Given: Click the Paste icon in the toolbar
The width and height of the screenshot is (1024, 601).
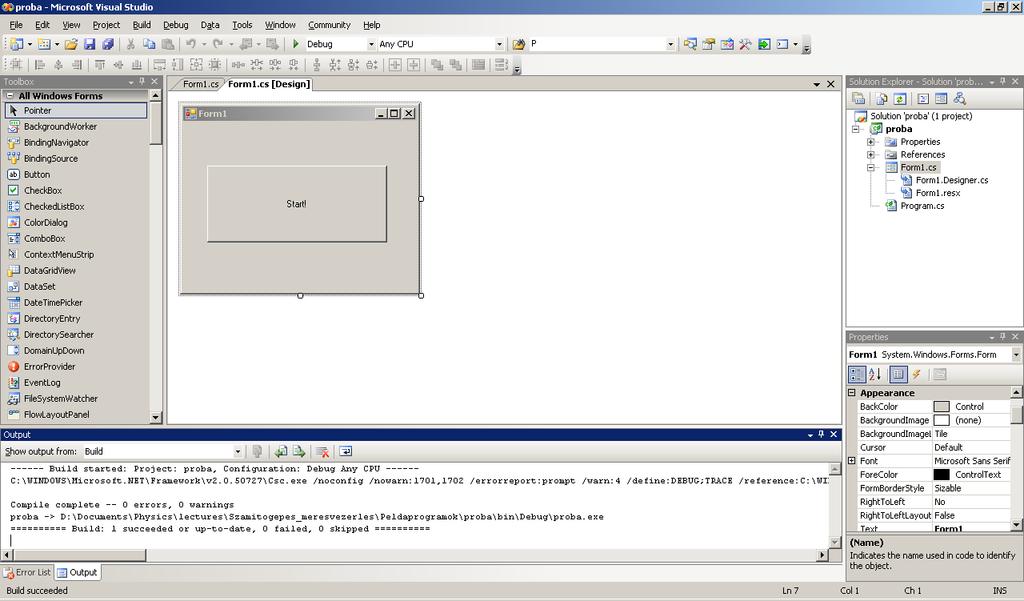Looking at the screenshot, I should point(168,44).
